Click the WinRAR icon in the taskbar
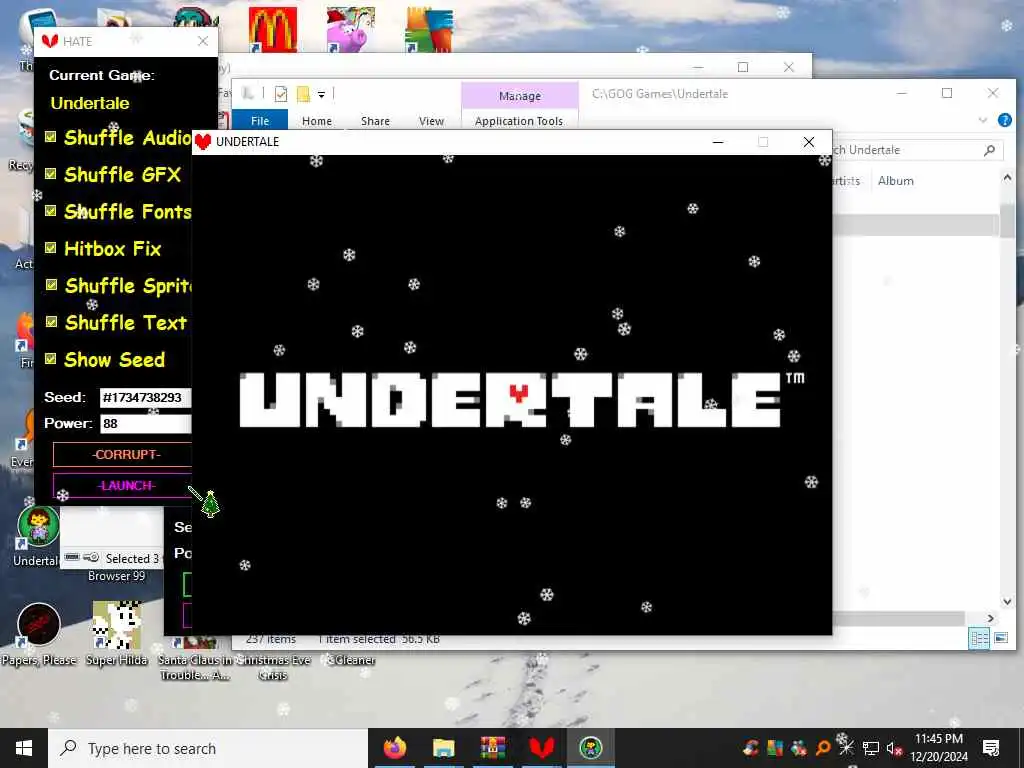 tap(492, 748)
